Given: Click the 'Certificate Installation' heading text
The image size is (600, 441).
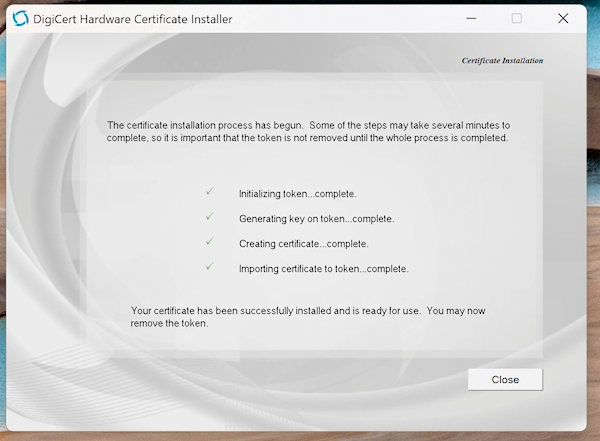Looking at the screenshot, I should click(502, 60).
